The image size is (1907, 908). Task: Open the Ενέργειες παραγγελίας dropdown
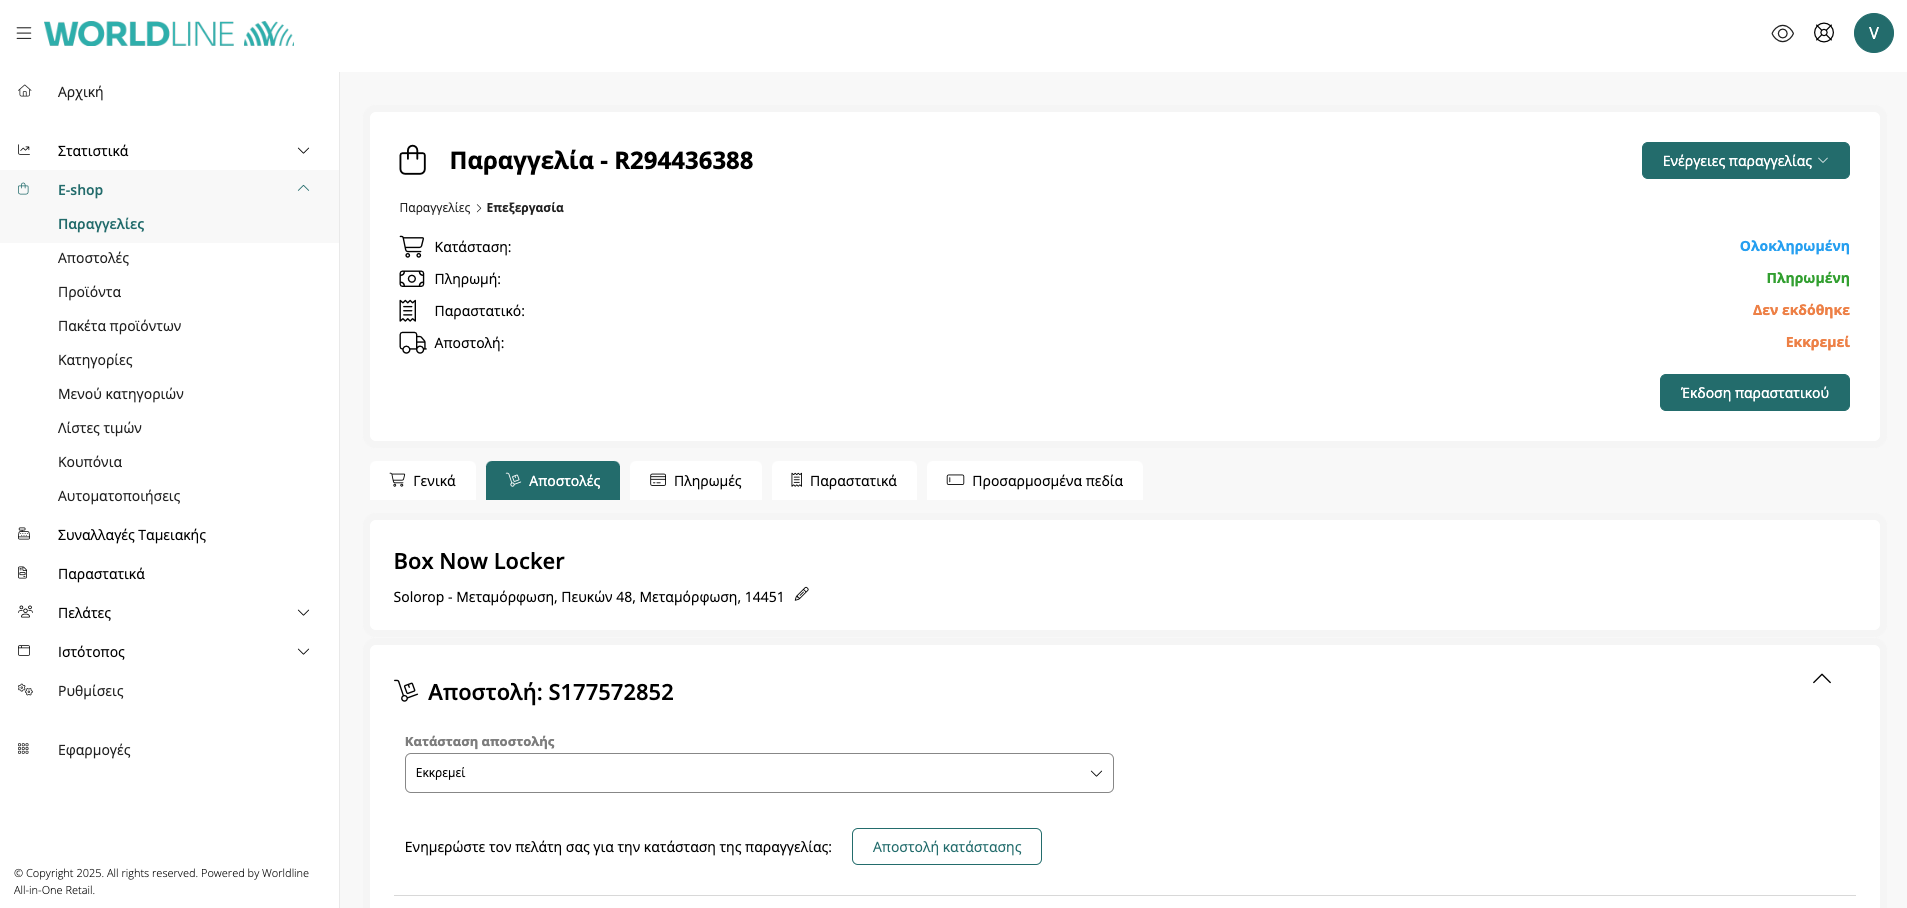coord(1745,161)
